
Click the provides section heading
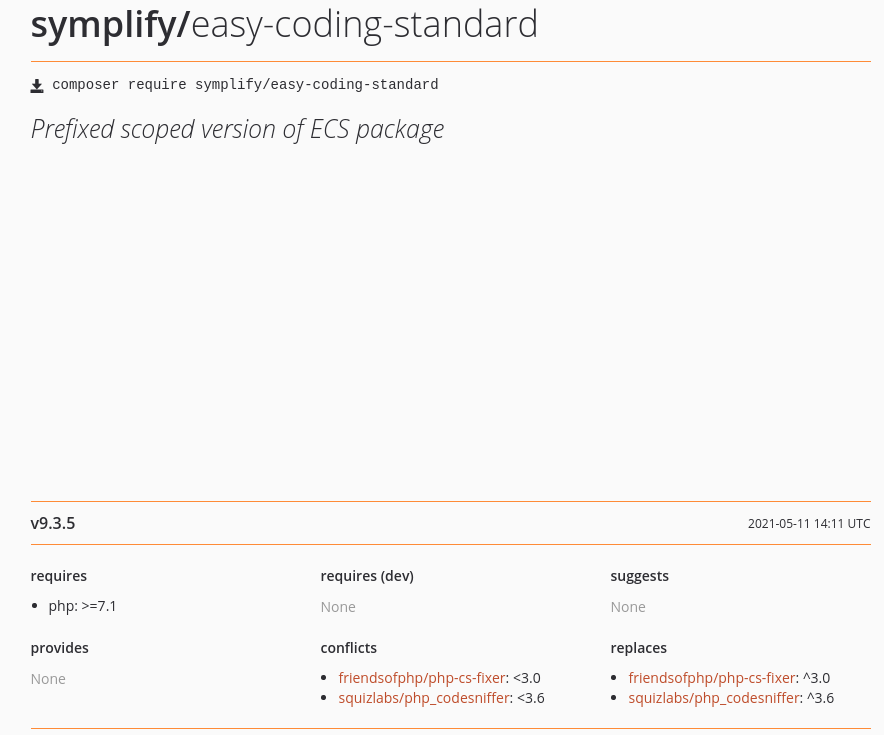click(x=59, y=647)
